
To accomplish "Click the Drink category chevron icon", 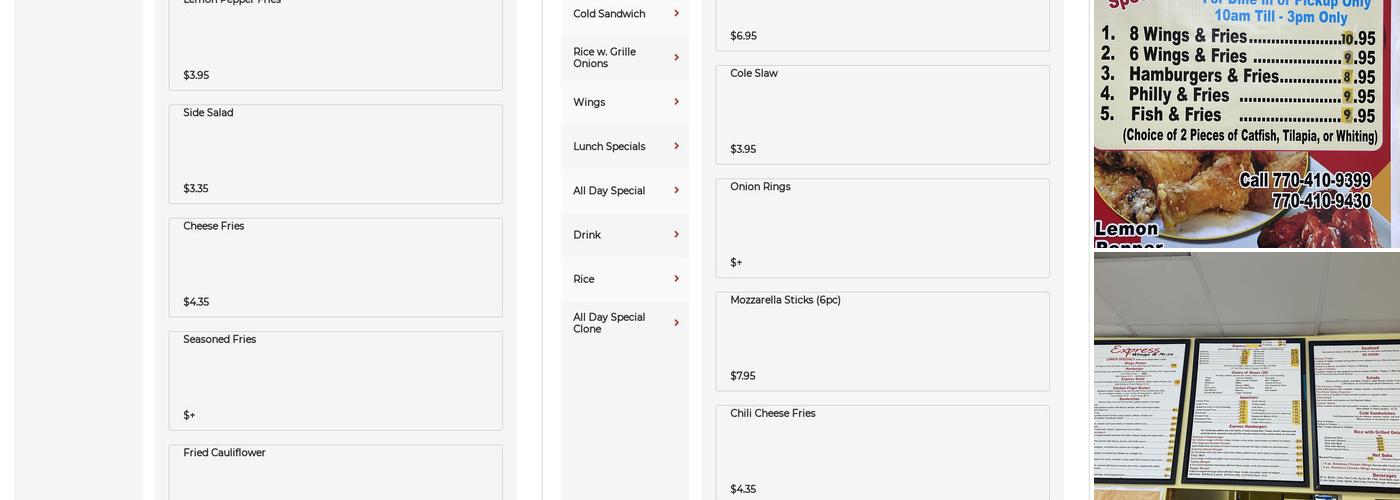I will (676, 235).
